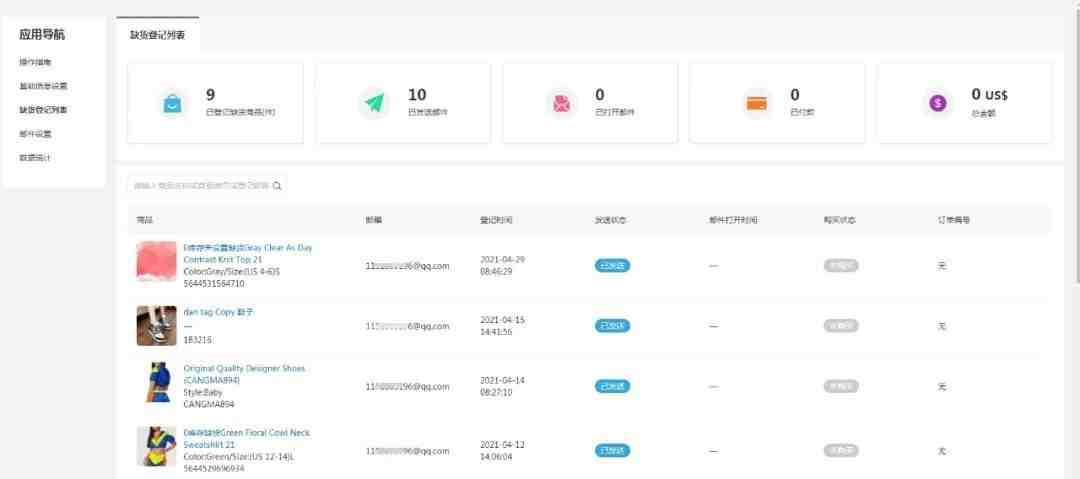Viewport: 1080px width, 479px height.
Task: Click the magnifier icon in search box
Action: tap(277, 185)
